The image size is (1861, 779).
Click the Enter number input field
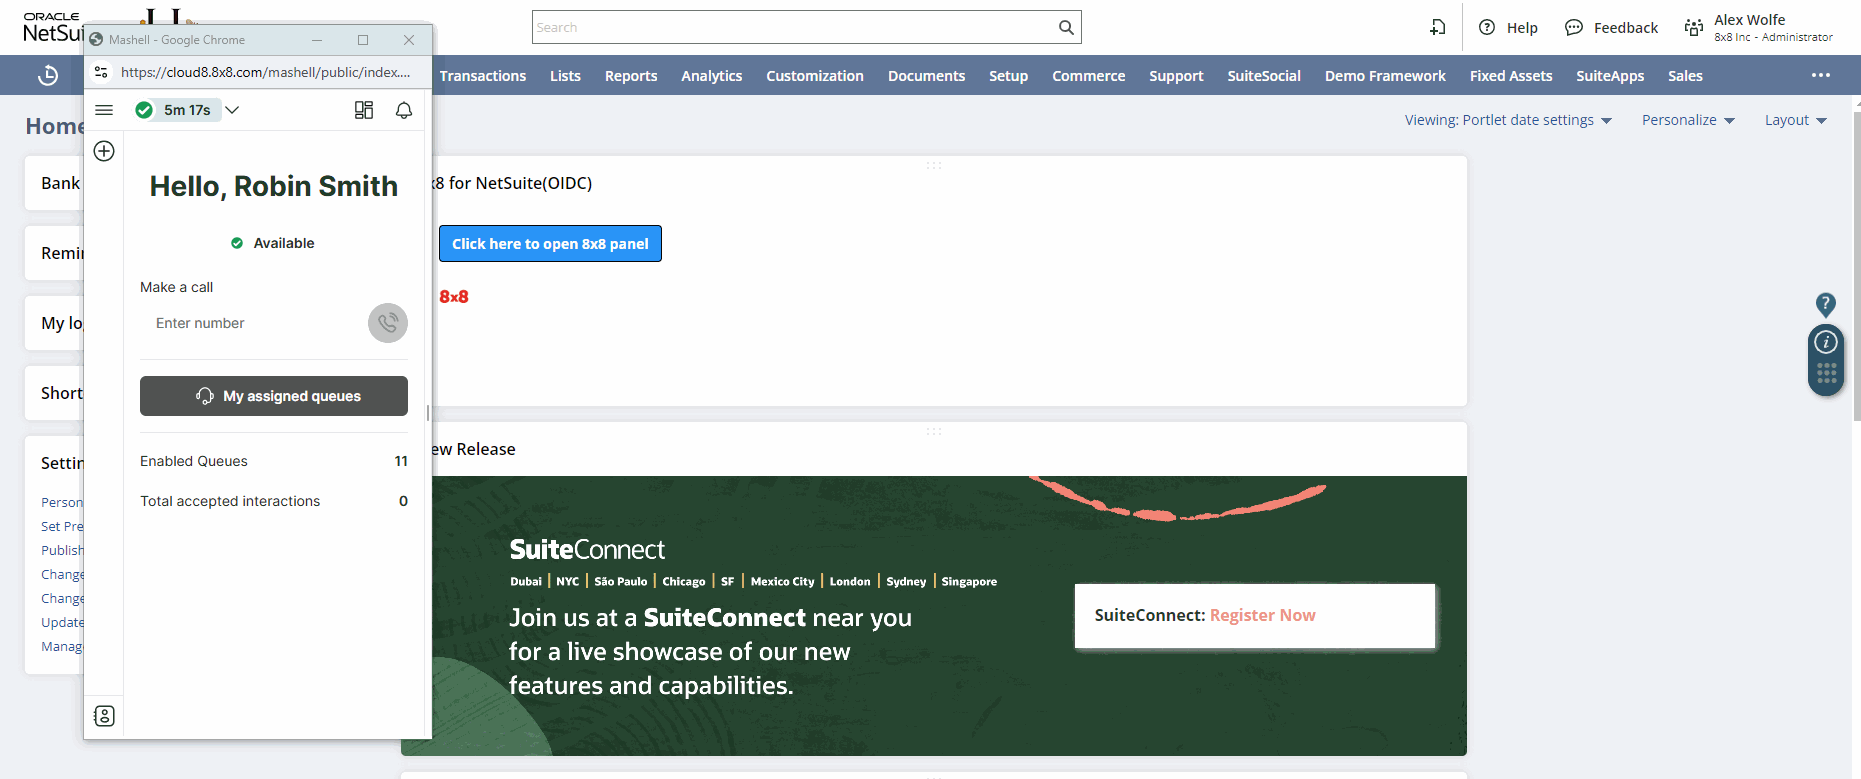click(x=250, y=323)
